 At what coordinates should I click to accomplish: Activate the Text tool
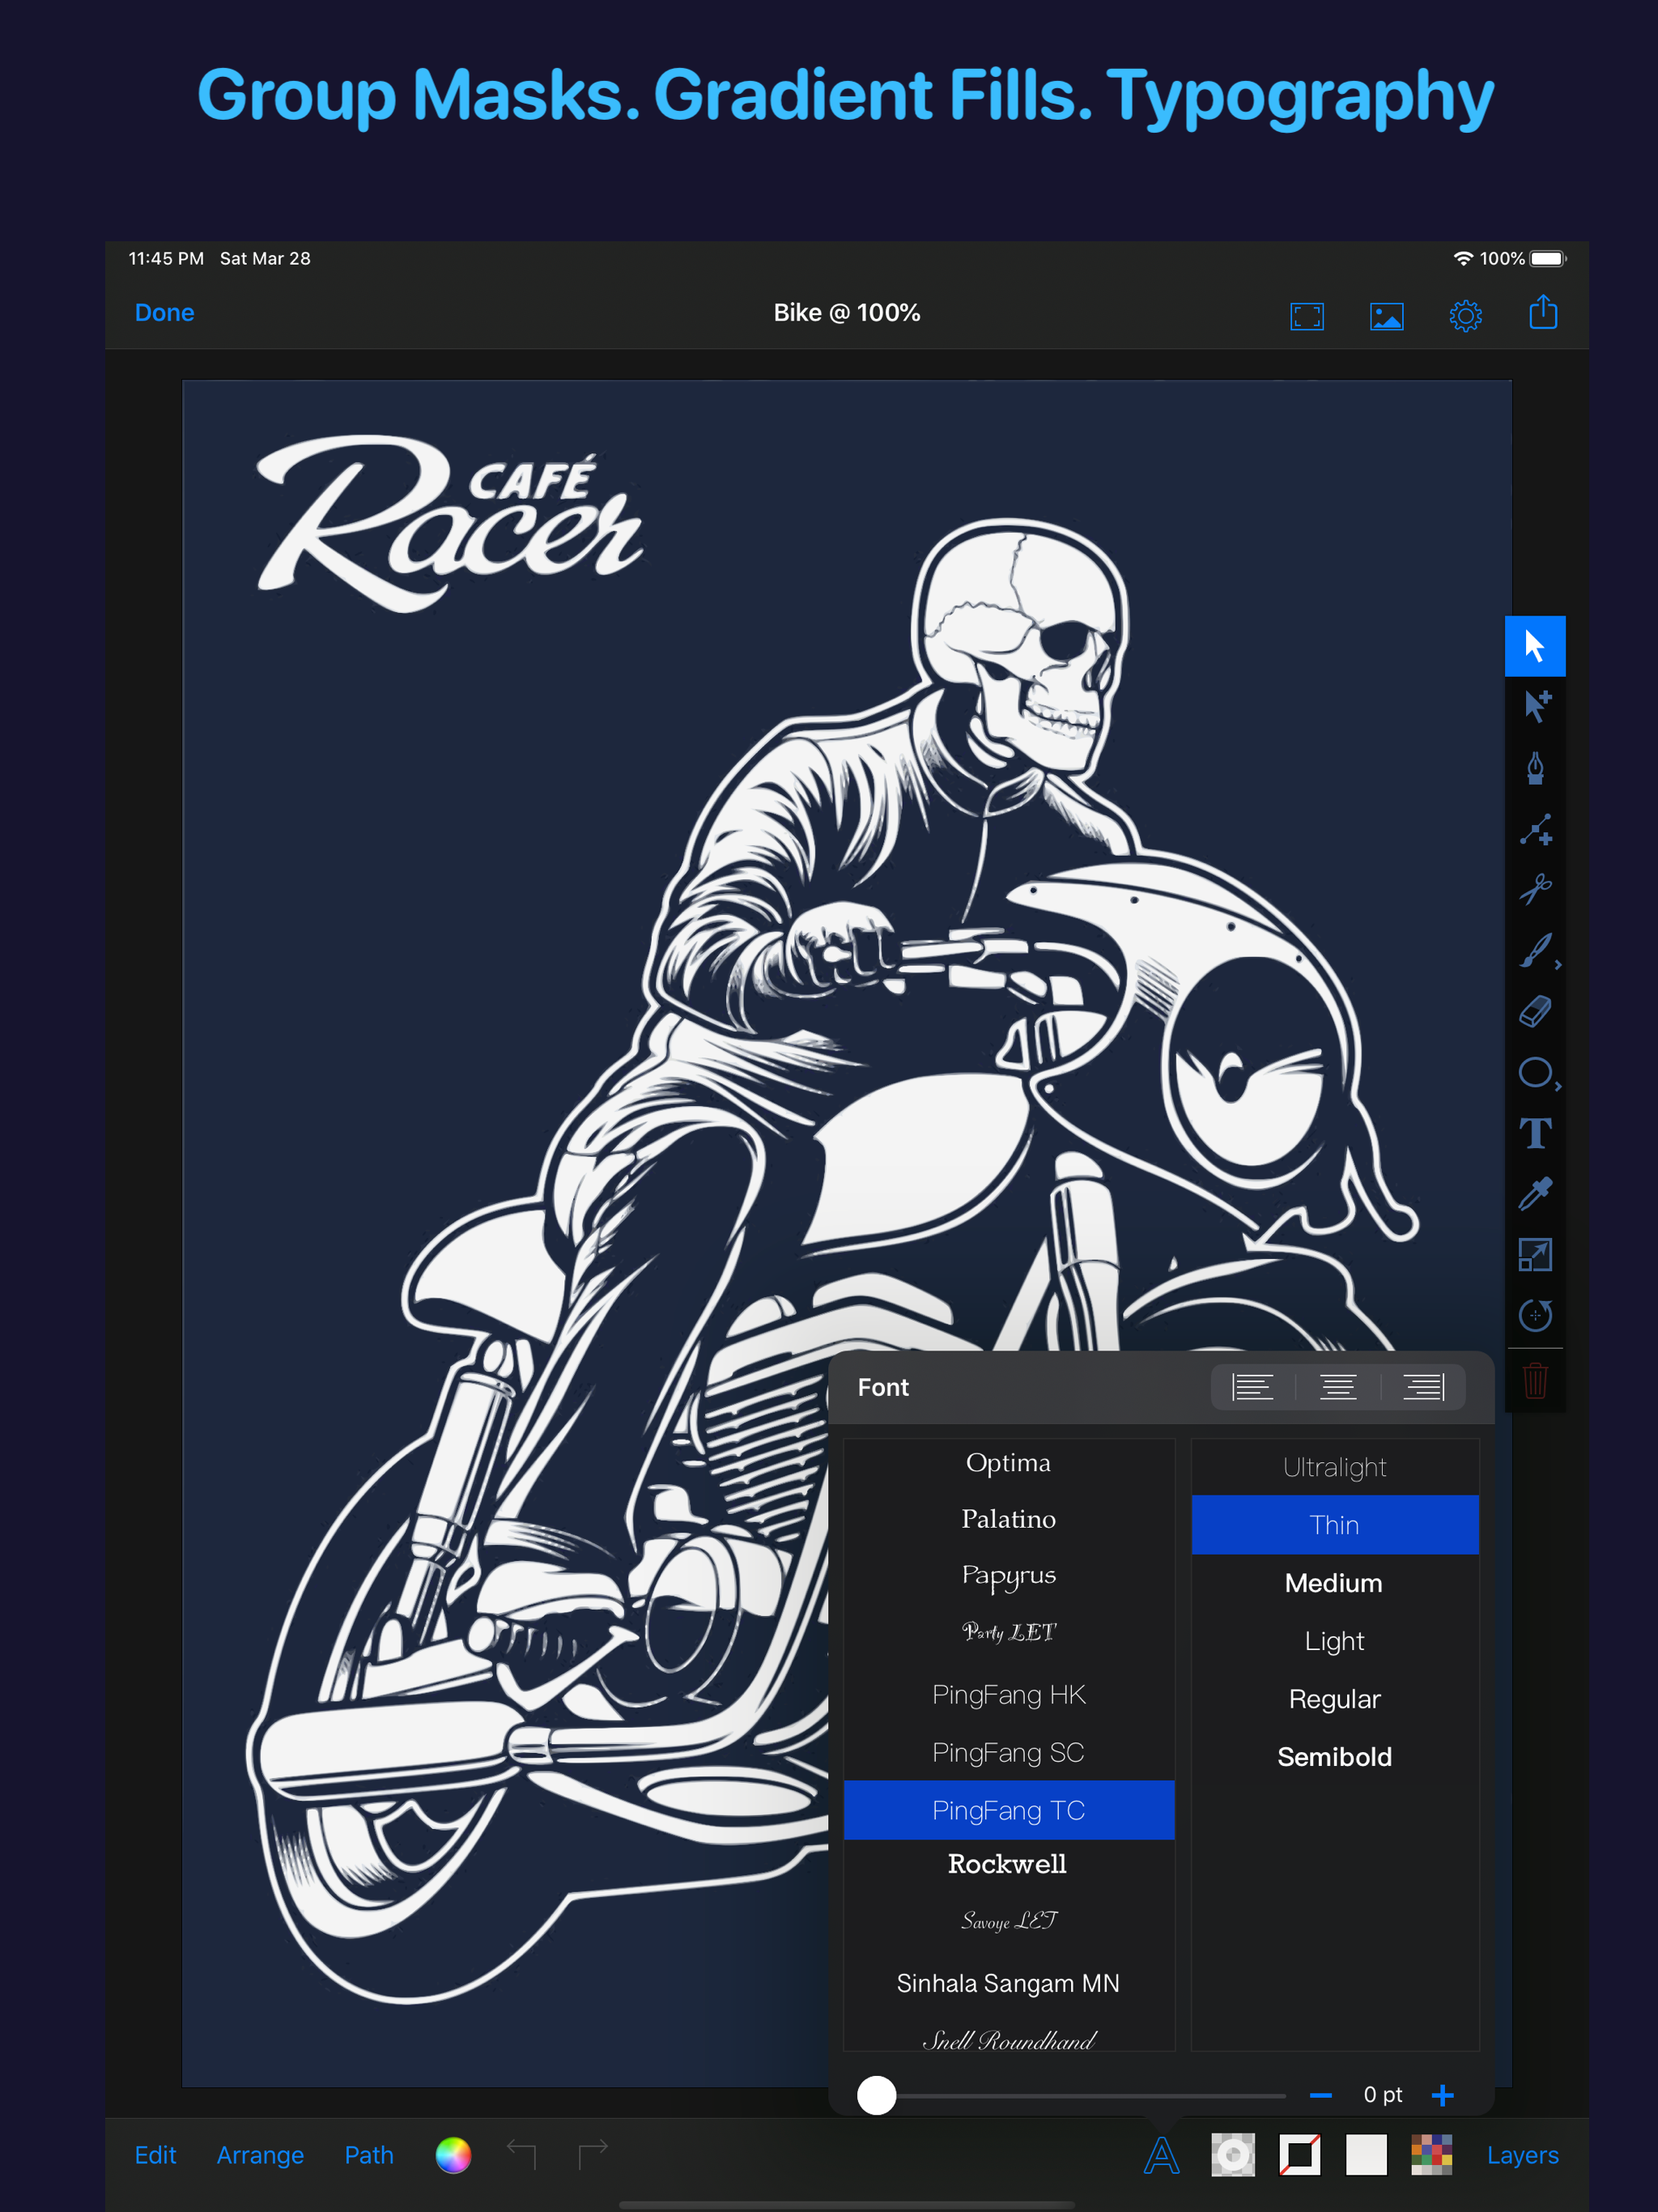click(x=1535, y=1133)
